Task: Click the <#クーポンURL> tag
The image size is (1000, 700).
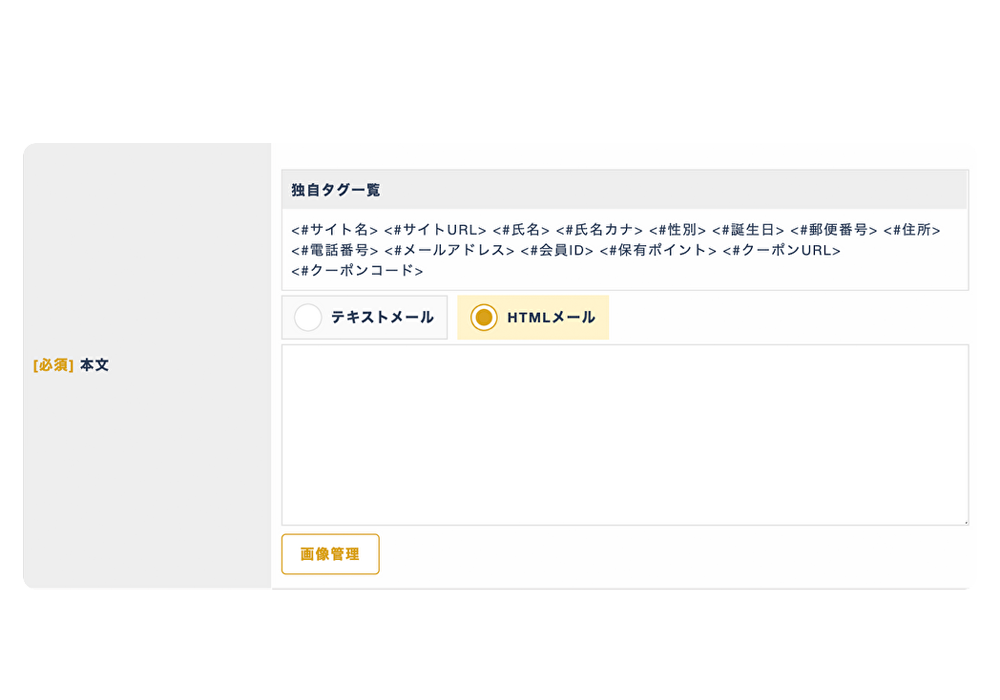Action: pyautogui.click(x=782, y=250)
